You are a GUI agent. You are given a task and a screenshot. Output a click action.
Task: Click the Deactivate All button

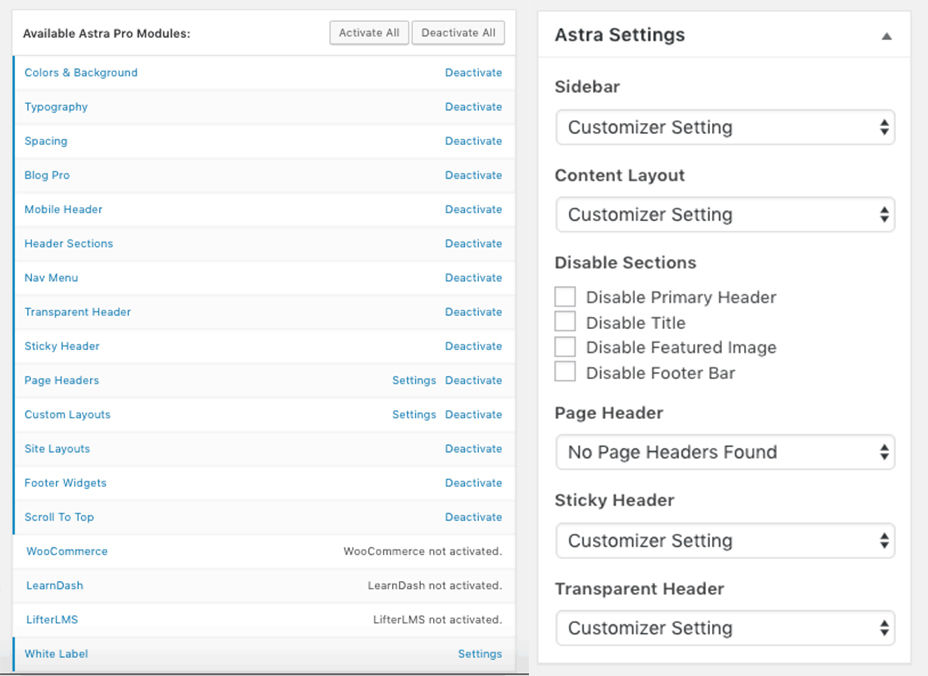click(x=458, y=32)
